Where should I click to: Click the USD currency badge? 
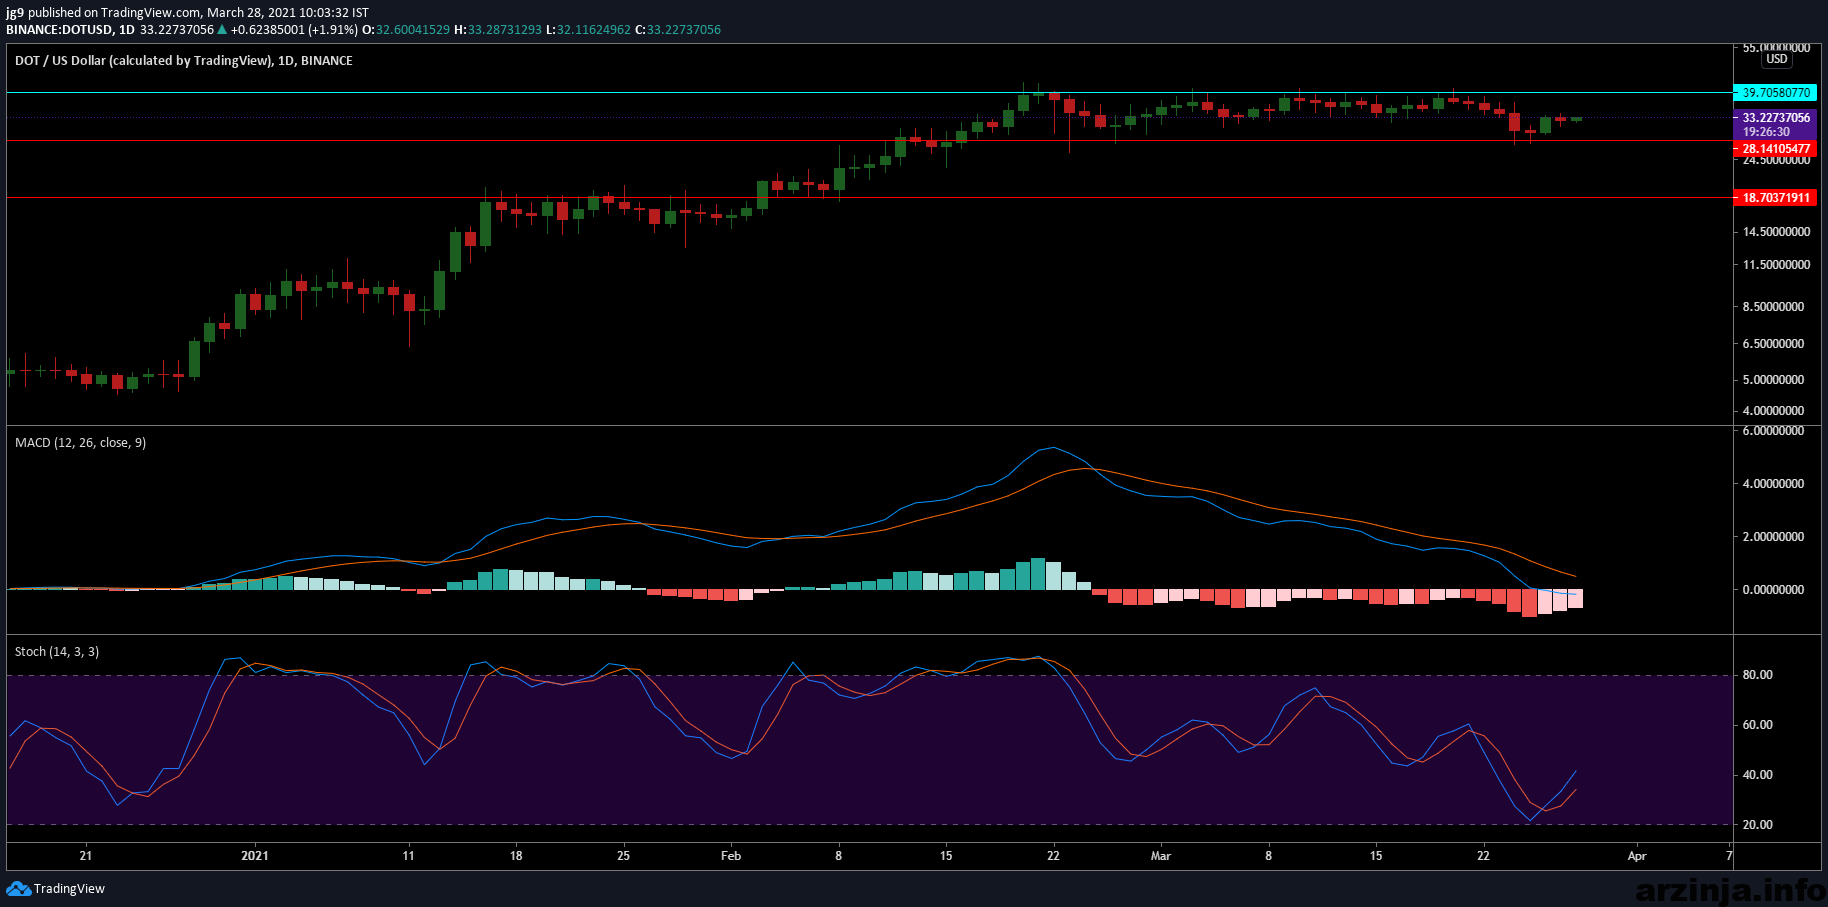1776,59
